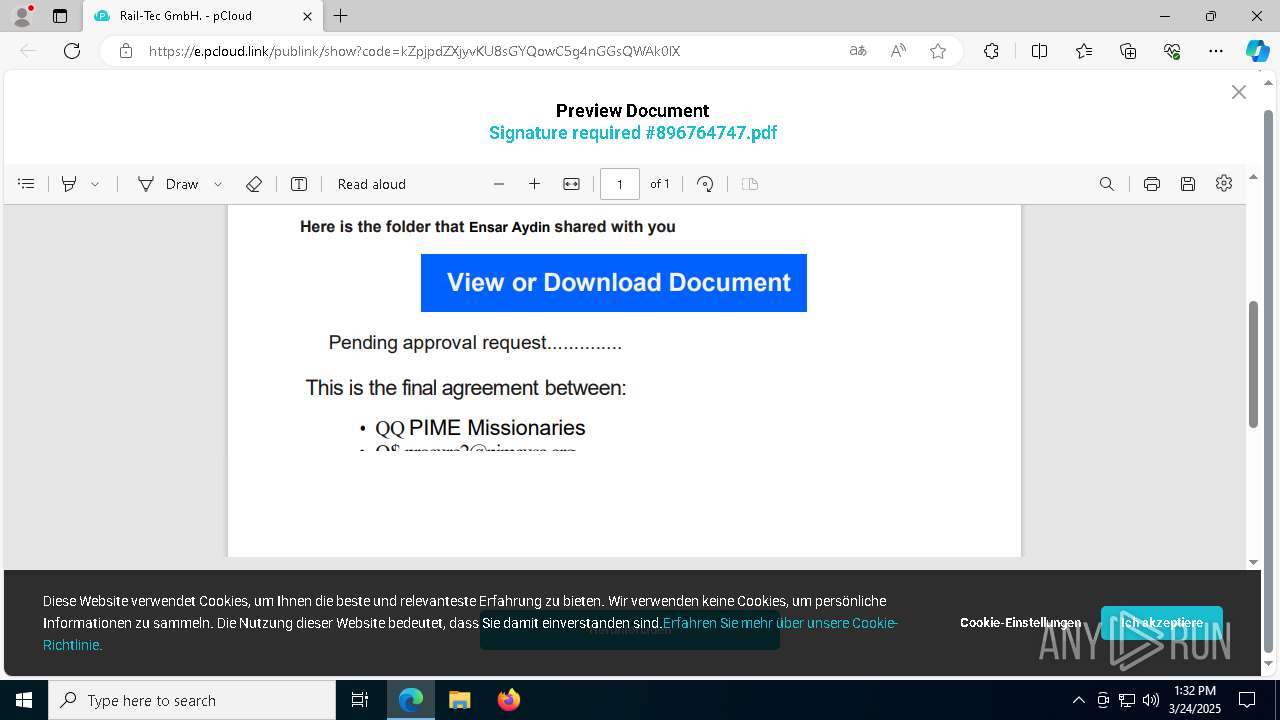Expand the Draw options dropdown arrow
Image resolution: width=1280 pixels, height=720 pixels.
tap(218, 184)
